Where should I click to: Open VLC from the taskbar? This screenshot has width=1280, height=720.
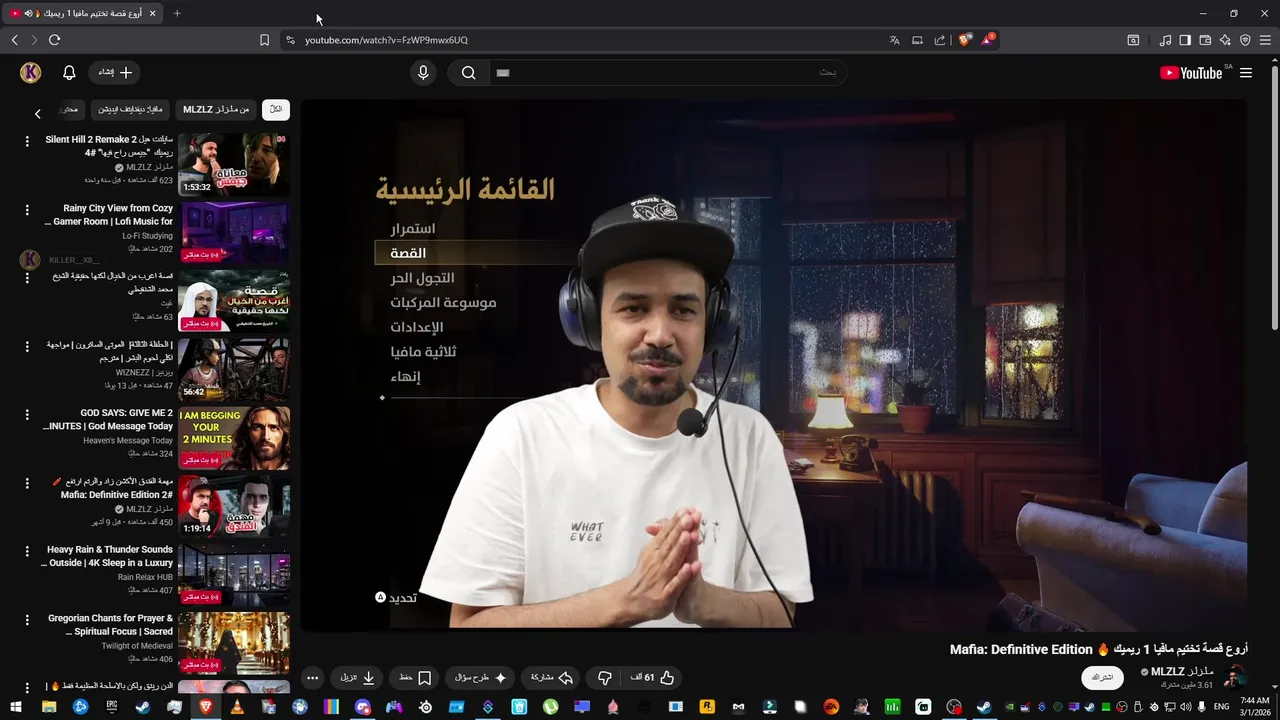[x=237, y=707]
